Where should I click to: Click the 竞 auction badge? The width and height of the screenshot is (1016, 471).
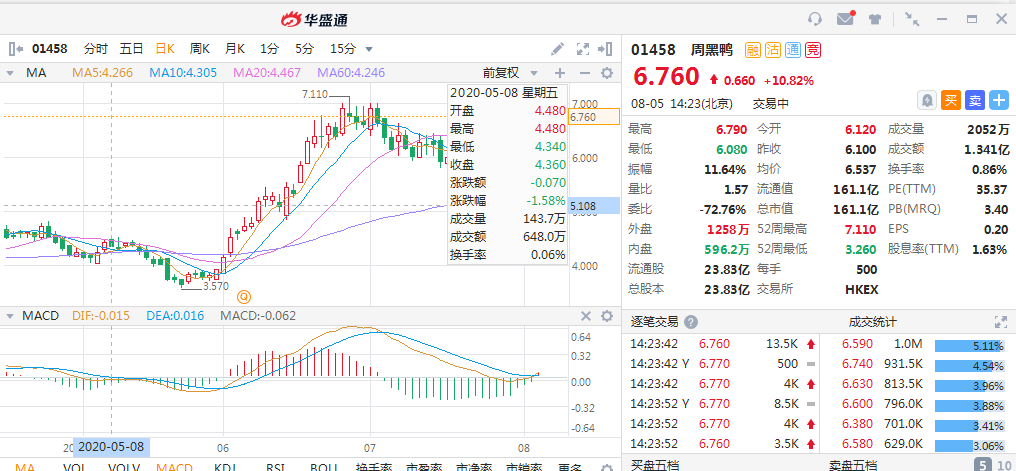pyautogui.click(x=813, y=50)
